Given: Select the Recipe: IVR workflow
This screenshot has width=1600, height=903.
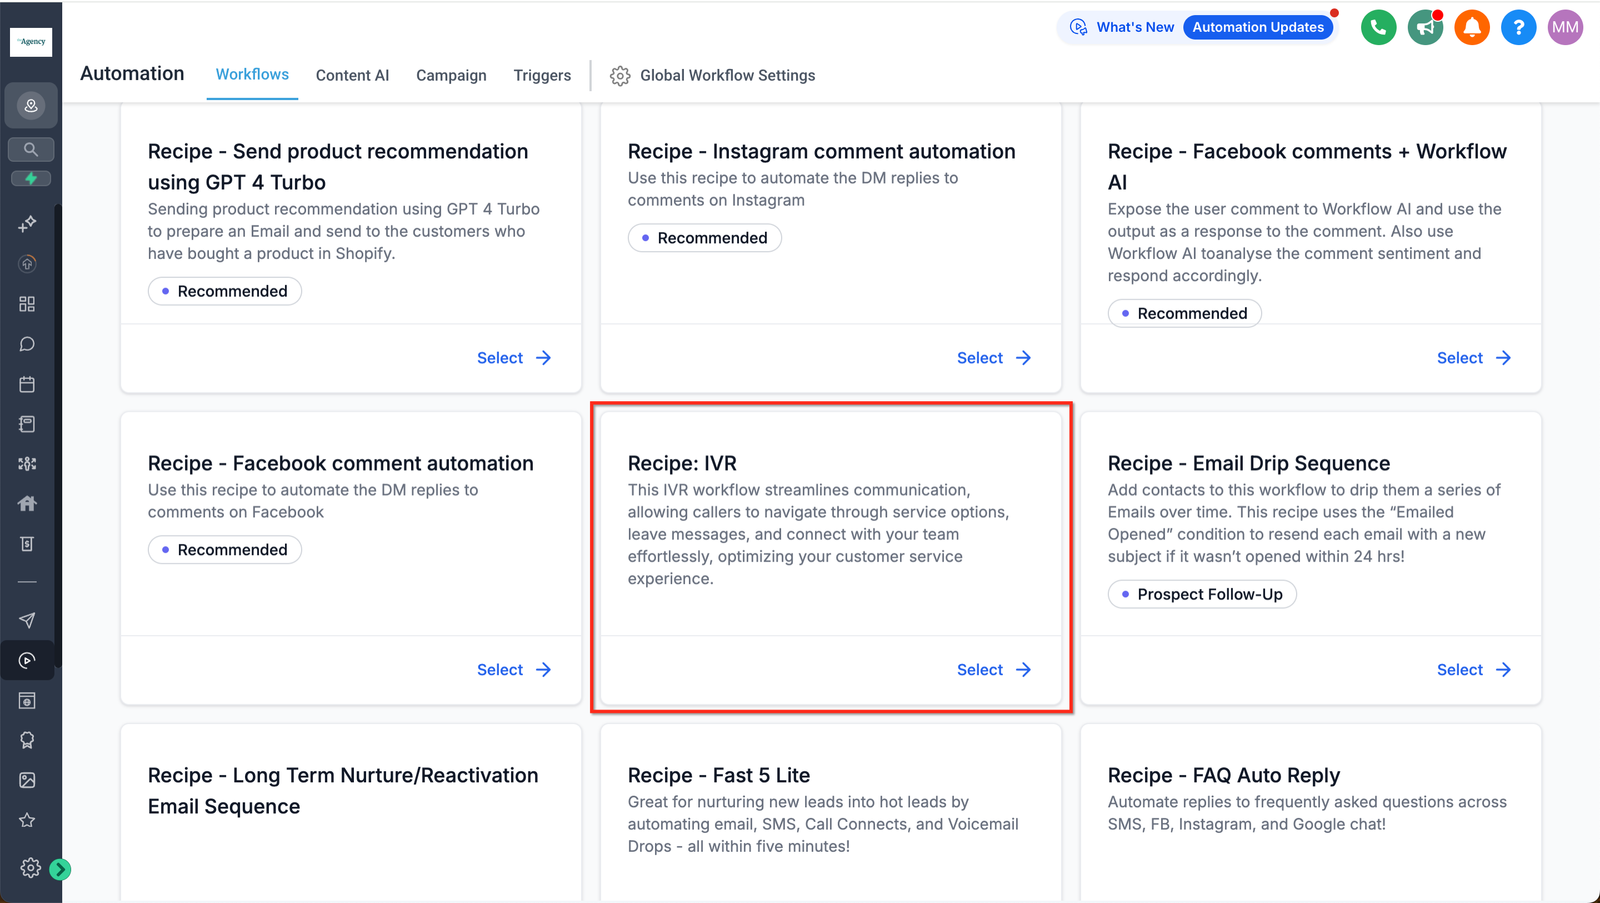Looking at the screenshot, I should coord(992,670).
